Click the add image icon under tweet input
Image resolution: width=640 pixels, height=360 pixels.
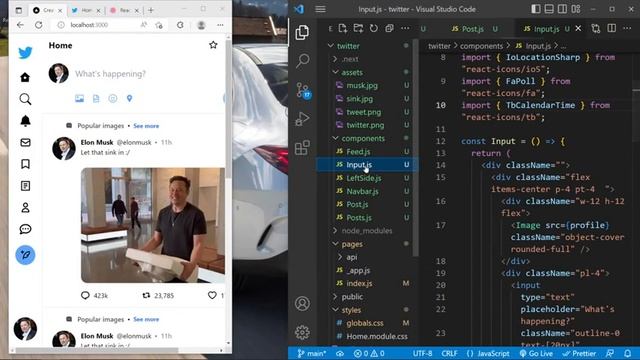(x=80, y=98)
